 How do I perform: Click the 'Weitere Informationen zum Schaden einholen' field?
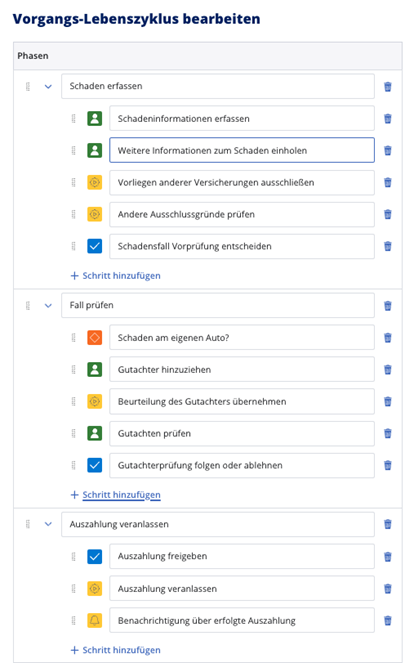[242, 150]
